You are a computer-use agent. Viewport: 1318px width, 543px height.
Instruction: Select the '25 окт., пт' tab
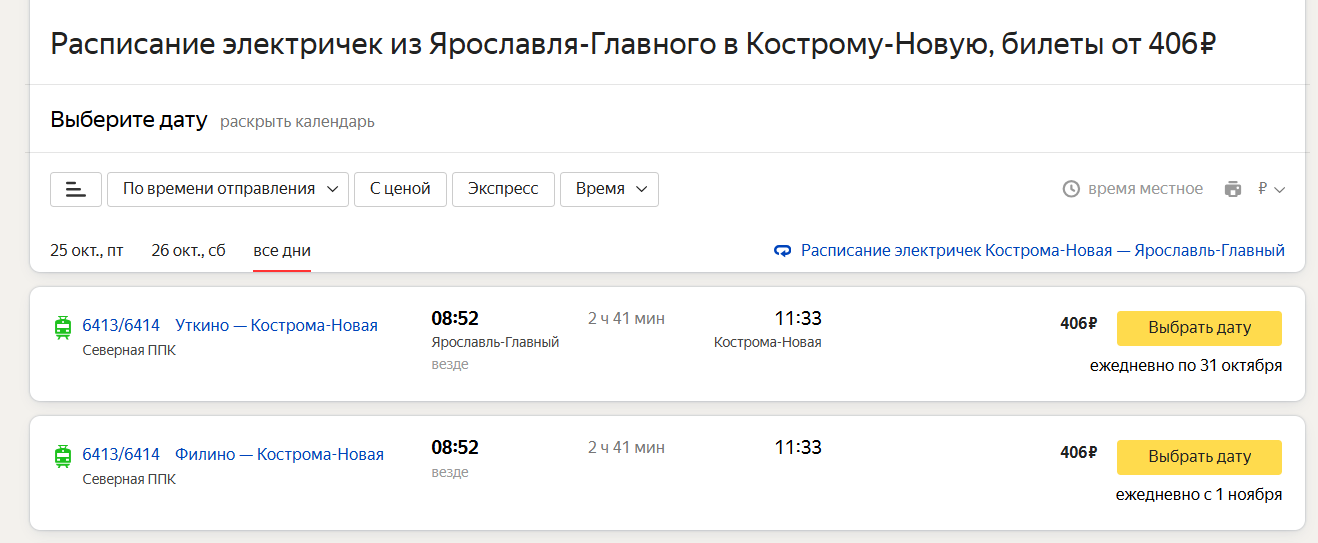(87, 250)
